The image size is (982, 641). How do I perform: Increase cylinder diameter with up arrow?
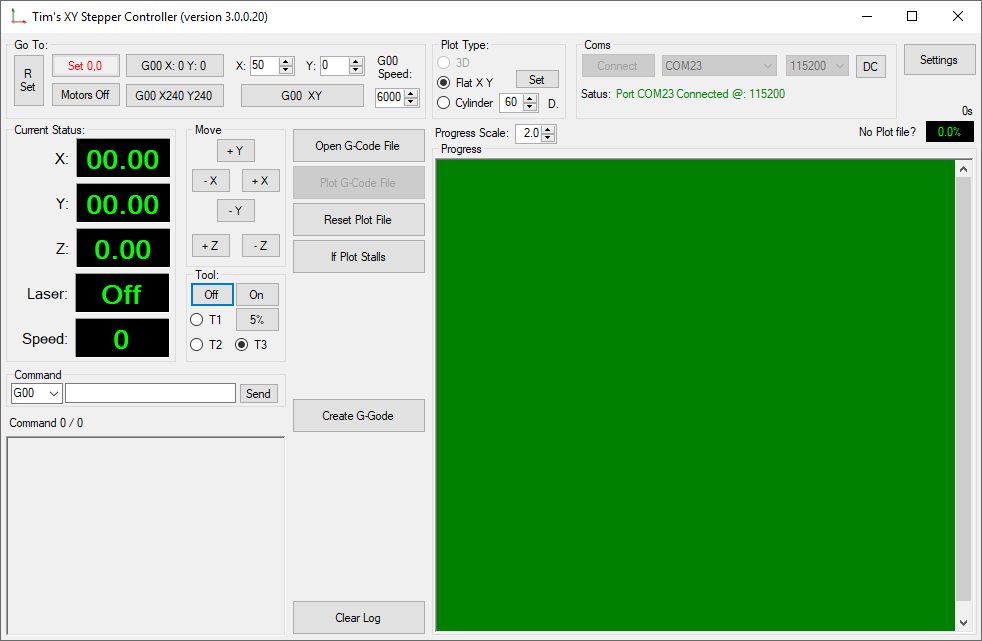pos(530,98)
